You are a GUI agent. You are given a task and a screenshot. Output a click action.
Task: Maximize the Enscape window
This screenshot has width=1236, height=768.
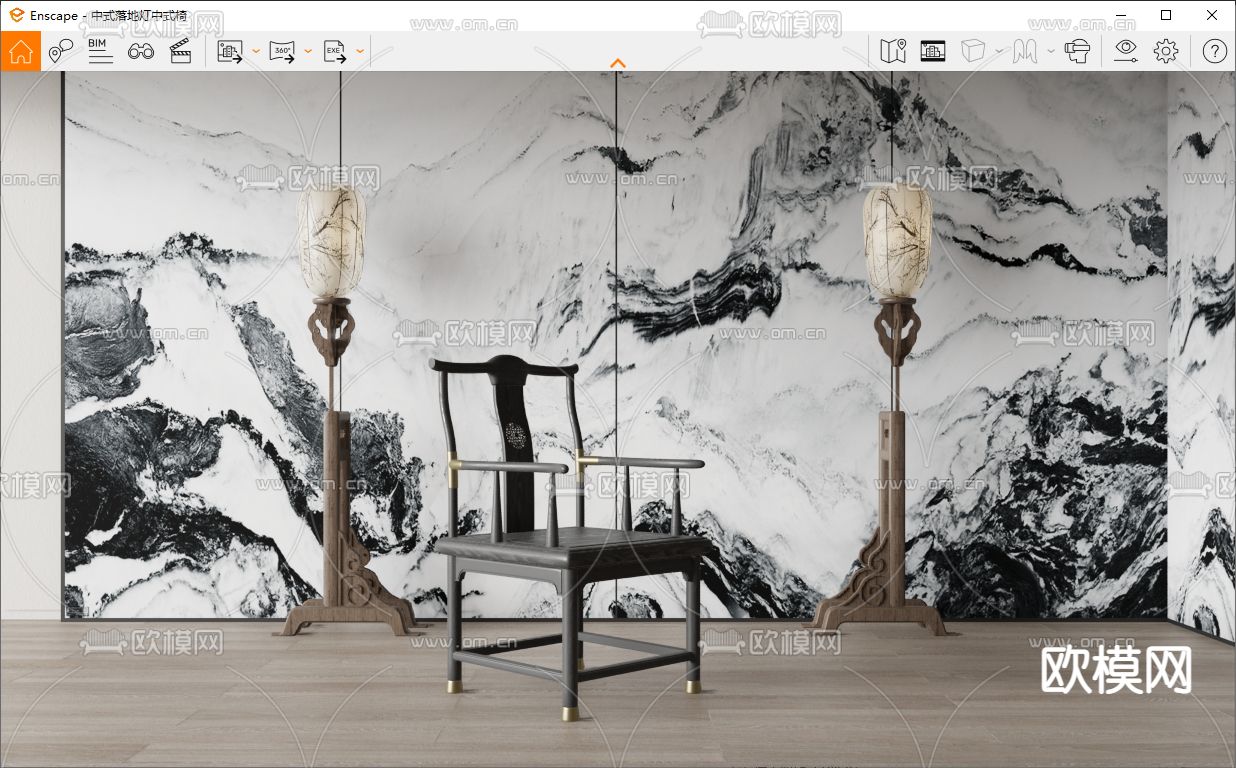(1166, 15)
